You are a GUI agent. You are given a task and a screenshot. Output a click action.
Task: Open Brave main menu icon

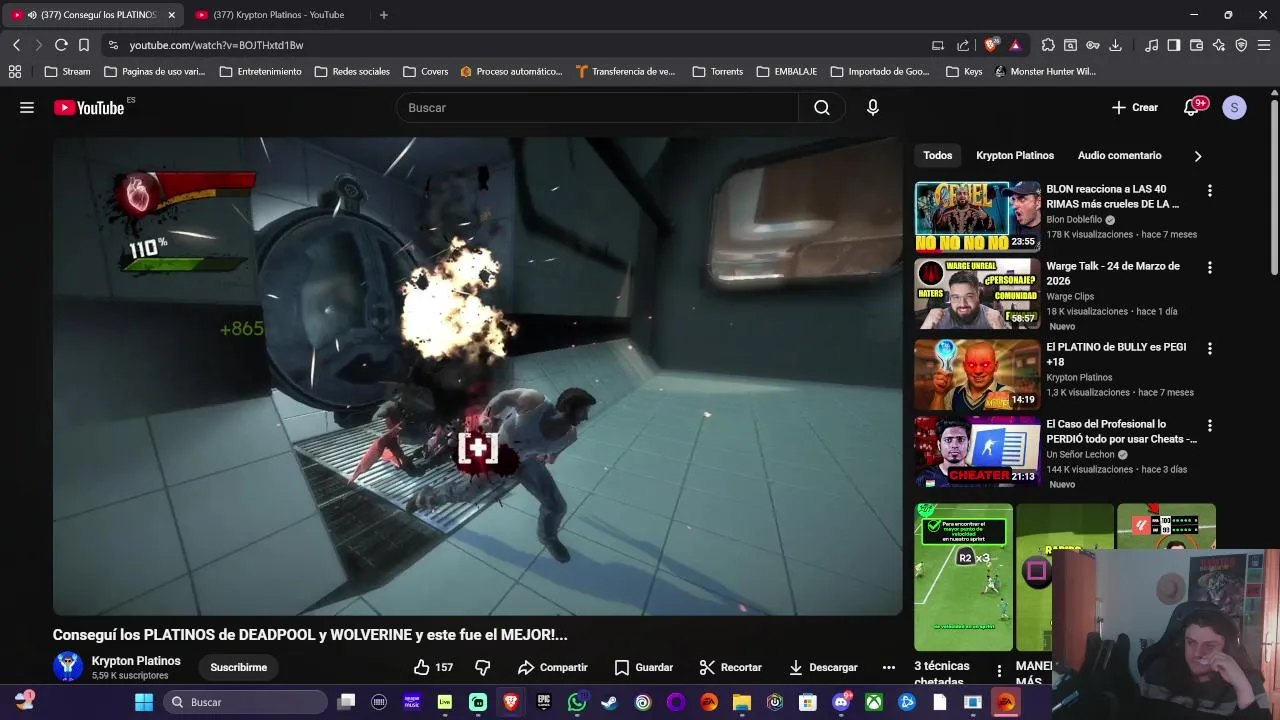(x=1264, y=45)
